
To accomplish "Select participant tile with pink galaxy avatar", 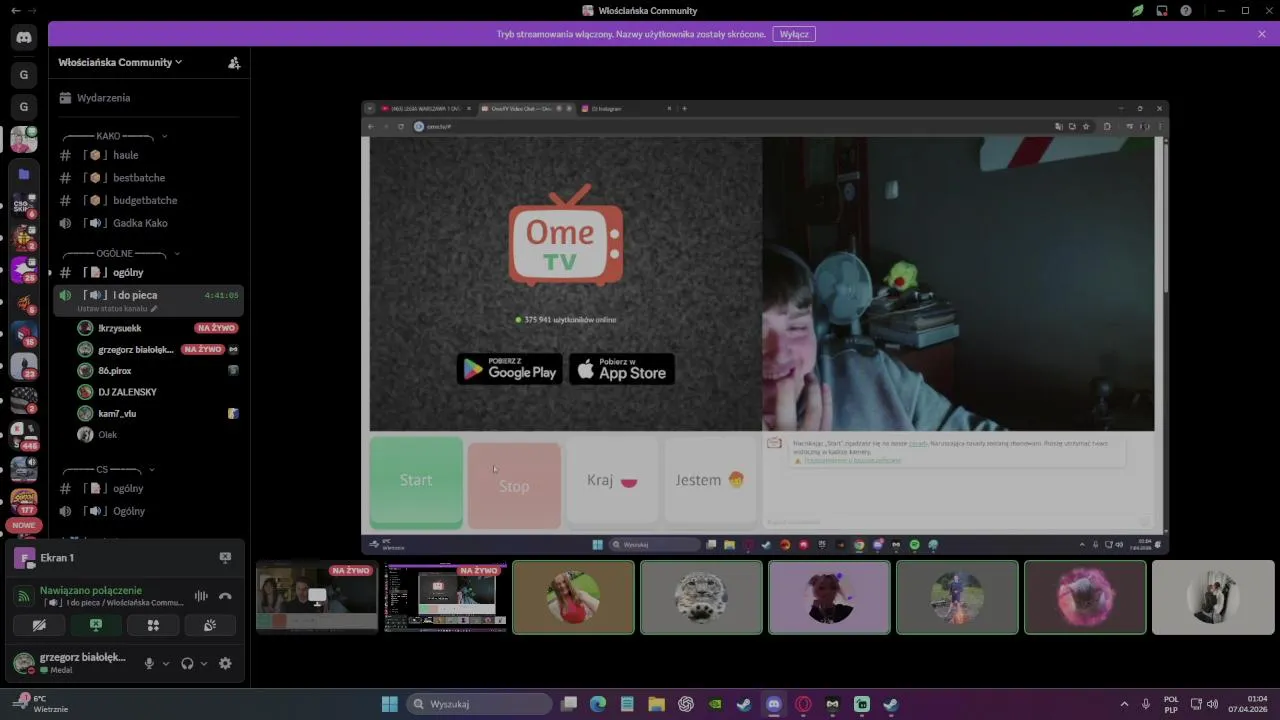I will click(x=1085, y=597).
